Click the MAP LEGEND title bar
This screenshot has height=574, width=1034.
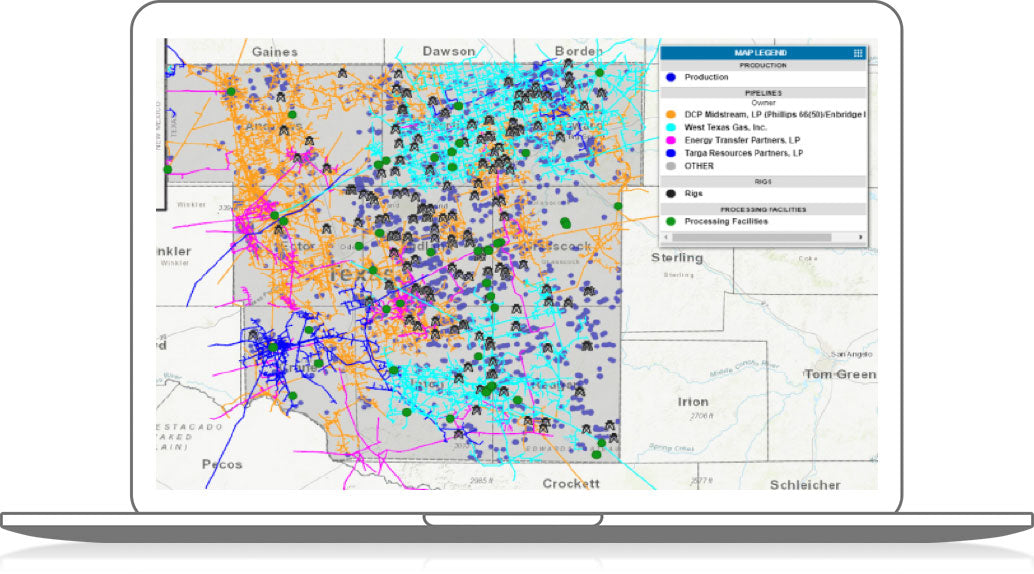[763, 53]
